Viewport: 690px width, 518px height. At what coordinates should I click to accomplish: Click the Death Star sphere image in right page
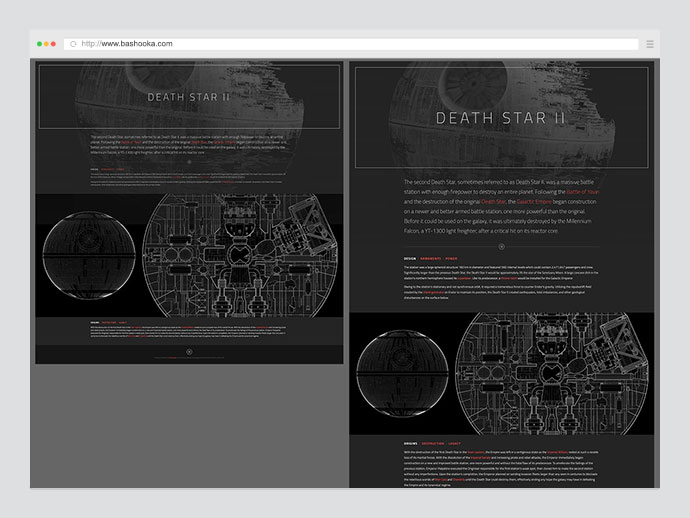coord(402,374)
